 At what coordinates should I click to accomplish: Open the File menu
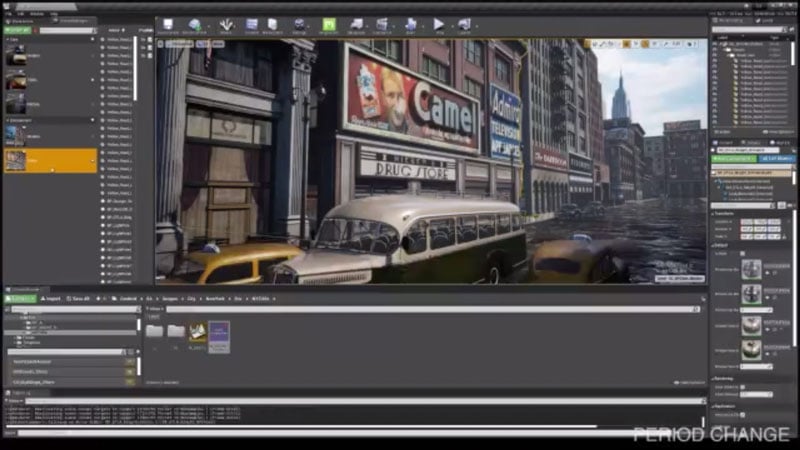(x=8, y=14)
